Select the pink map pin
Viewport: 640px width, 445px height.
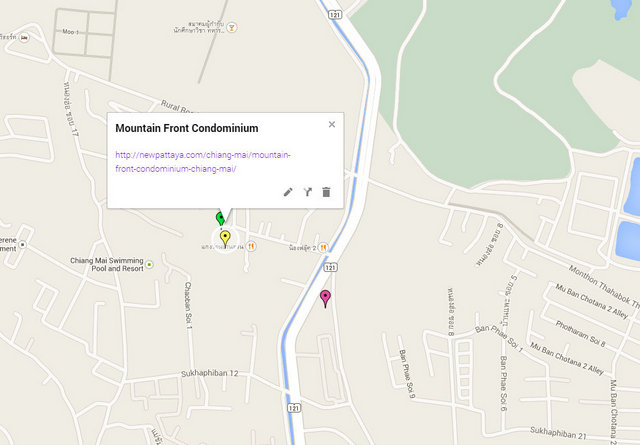click(x=325, y=298)
